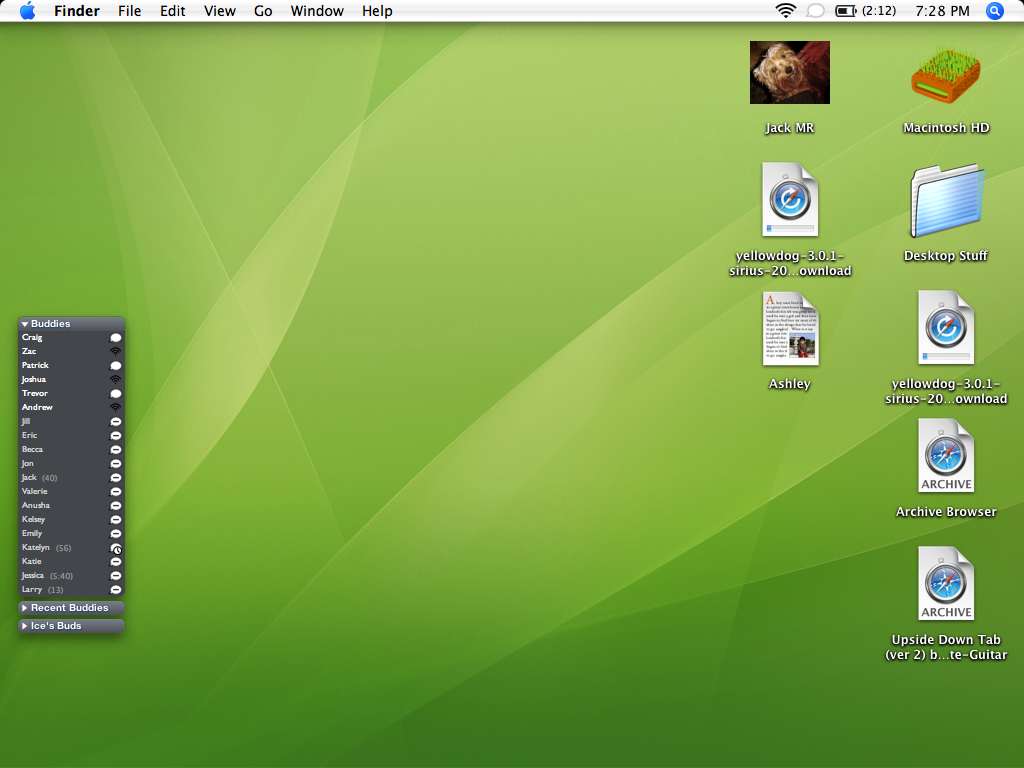Collapse the Buddies group

coord(25,324)
